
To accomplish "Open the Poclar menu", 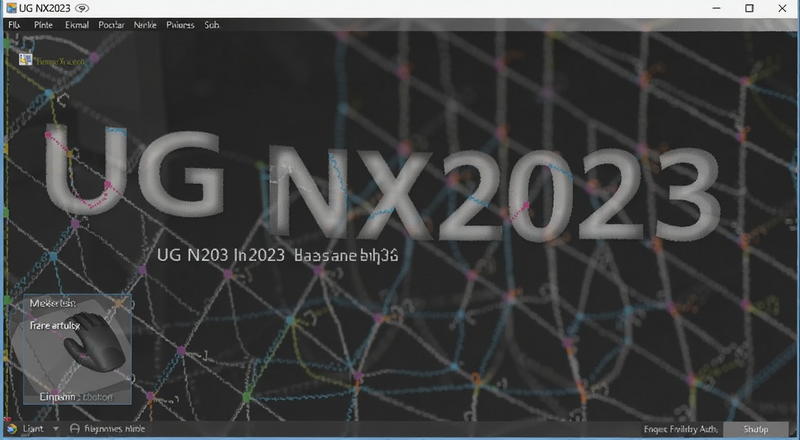I will [x=111, y=25].
